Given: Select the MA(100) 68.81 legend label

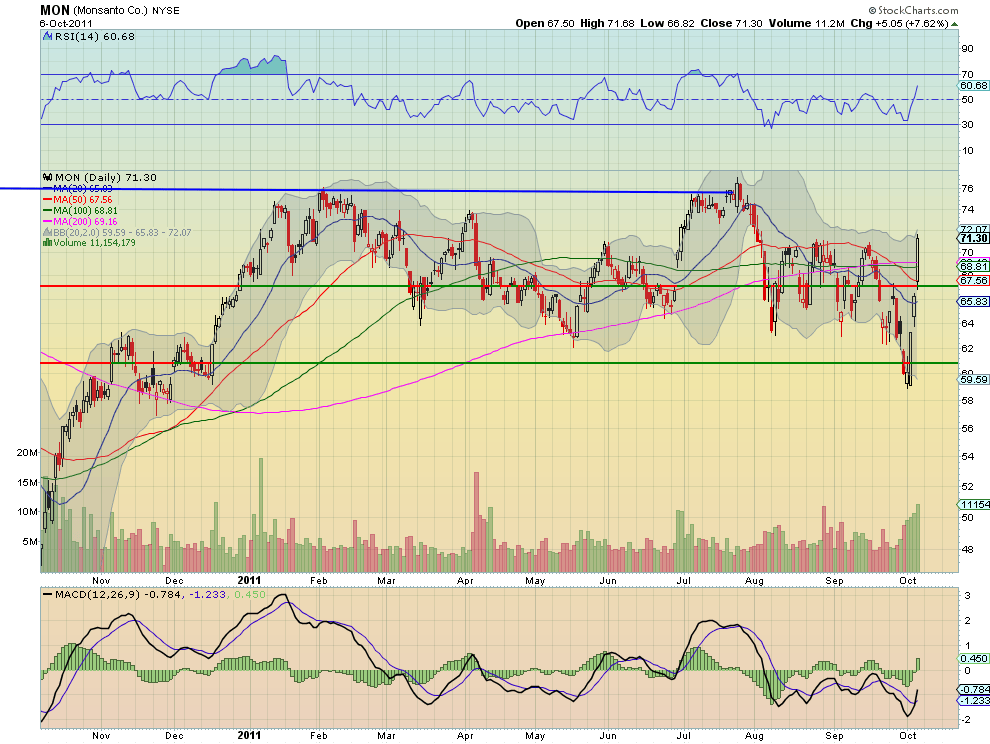Looking at the screenshot, I should (x=85, y=210).
